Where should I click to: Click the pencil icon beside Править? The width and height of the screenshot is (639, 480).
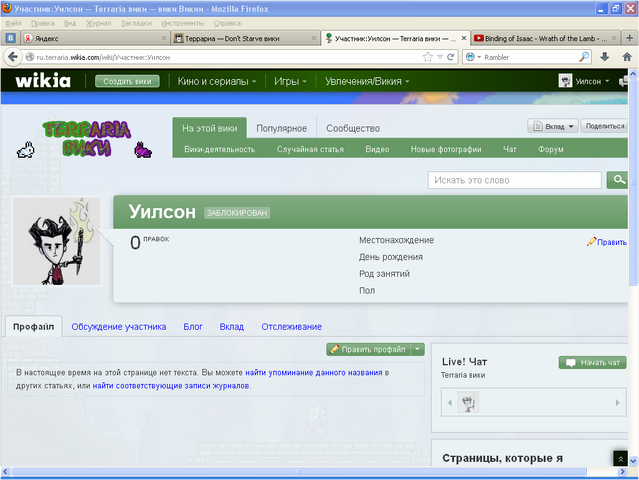coord(591,242)
